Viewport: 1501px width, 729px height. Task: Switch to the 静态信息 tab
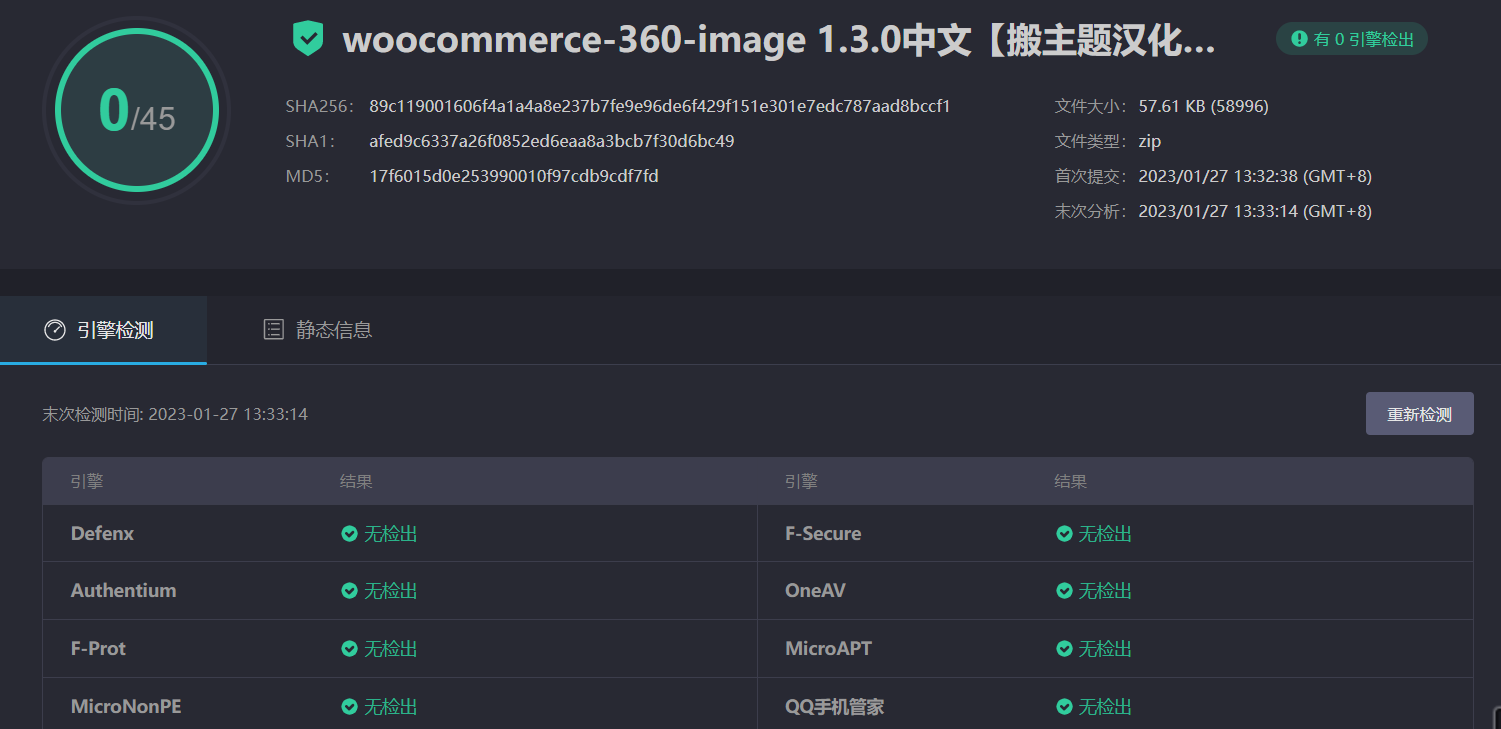coord(317,330)
